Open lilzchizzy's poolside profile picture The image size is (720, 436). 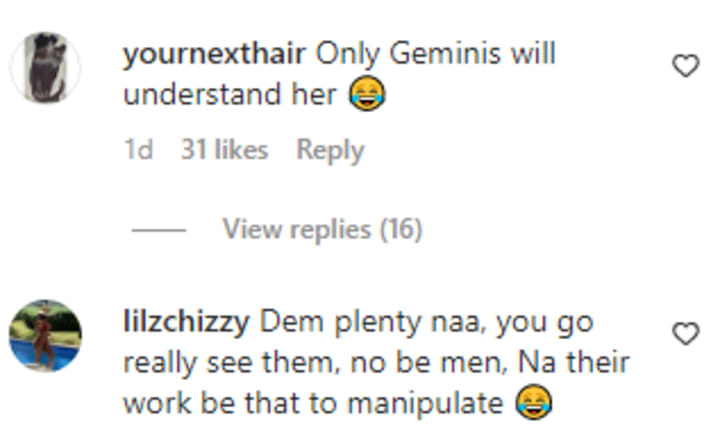[45, 335]
